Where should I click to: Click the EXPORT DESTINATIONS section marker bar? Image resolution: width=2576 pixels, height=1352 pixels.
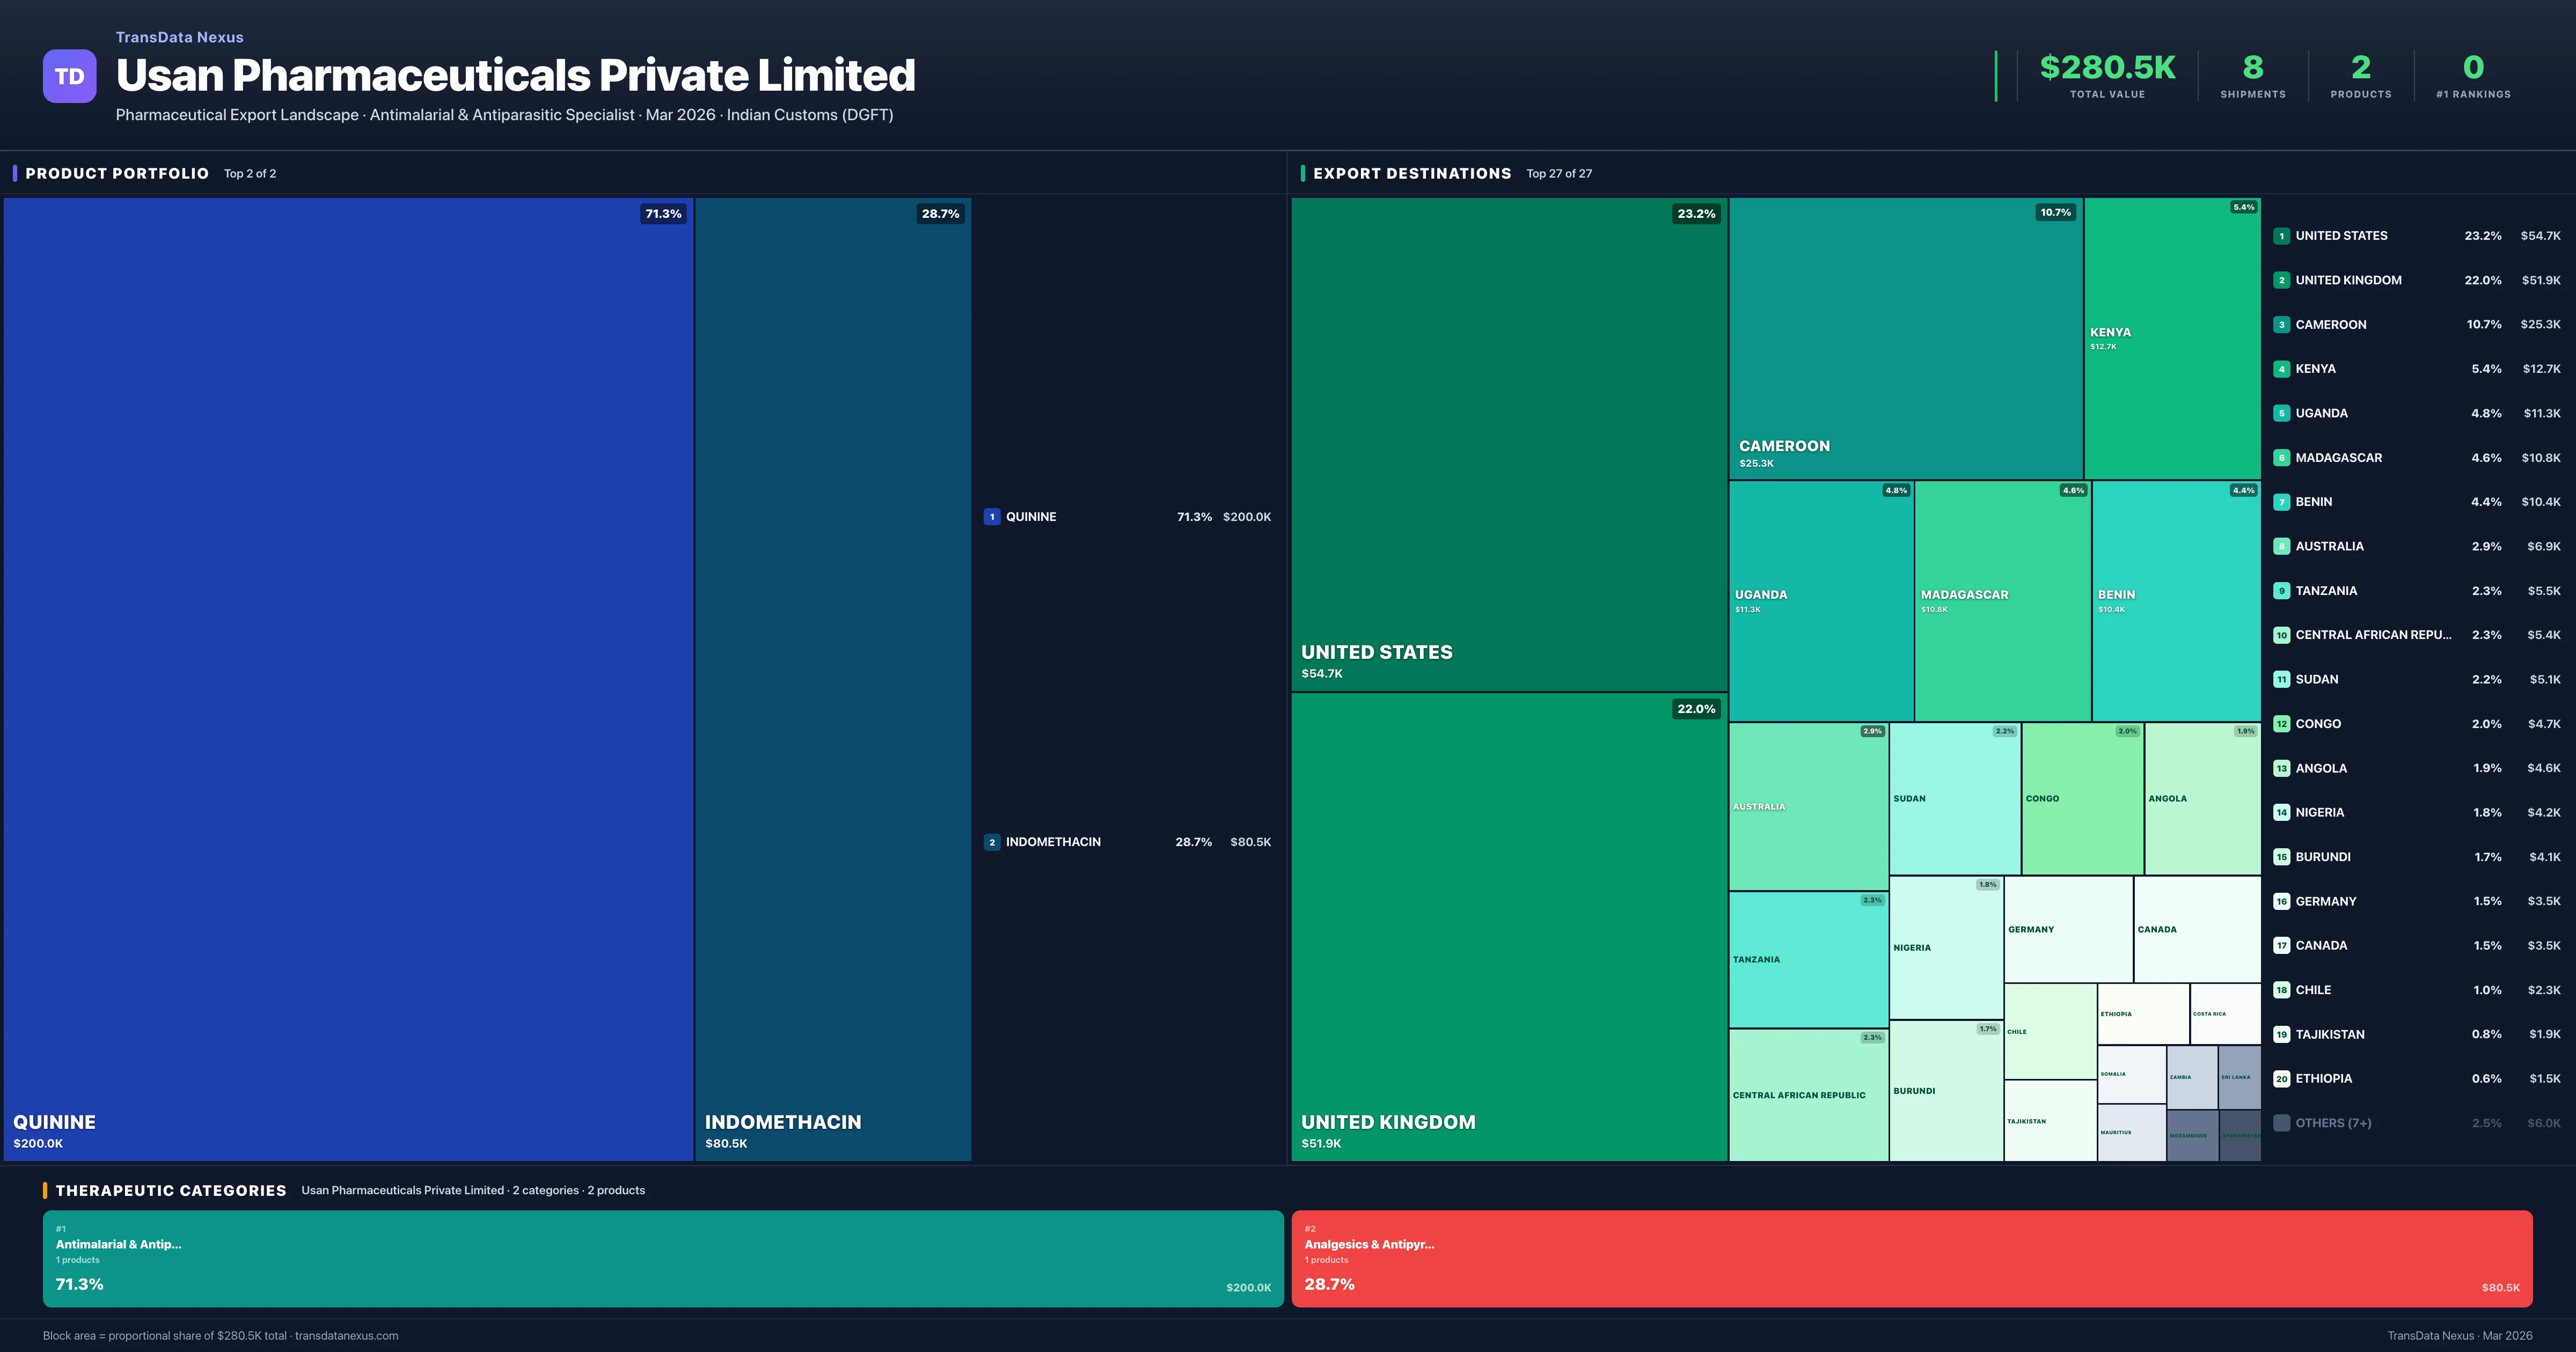[1302, 173]
